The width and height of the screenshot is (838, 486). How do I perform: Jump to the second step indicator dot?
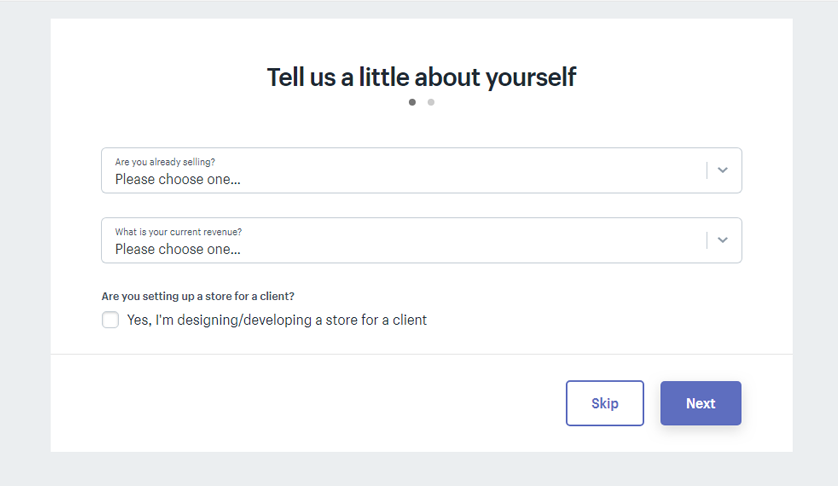[431, 102]
